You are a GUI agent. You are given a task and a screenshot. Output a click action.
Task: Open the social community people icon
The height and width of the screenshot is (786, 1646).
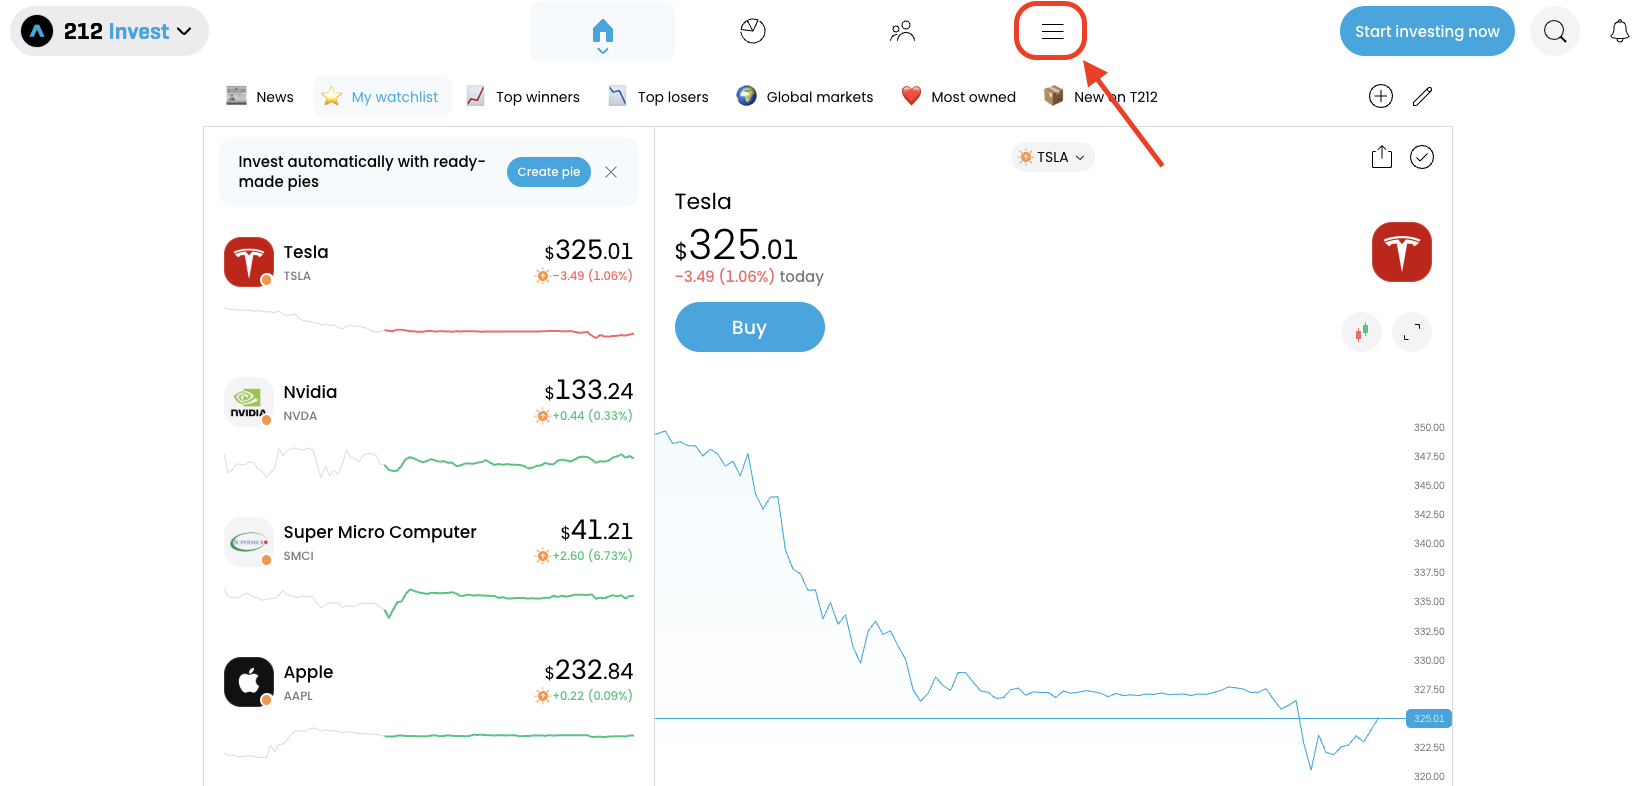click(x=902, y=32)
